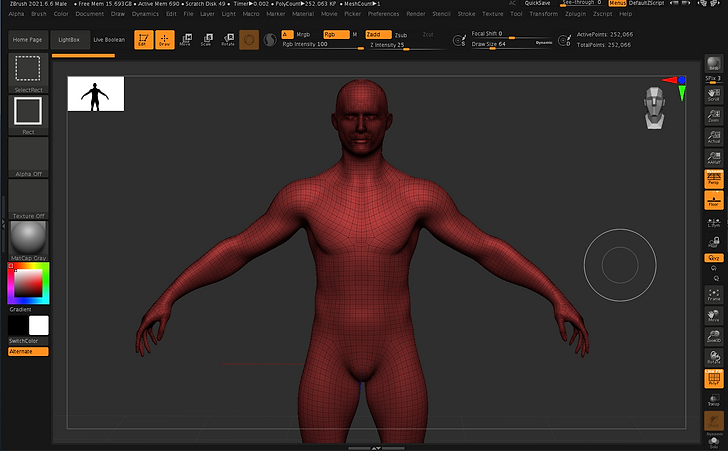Open the SelectRect brush picker
Screen dimensions: 728x451
[x=28, y=73]
